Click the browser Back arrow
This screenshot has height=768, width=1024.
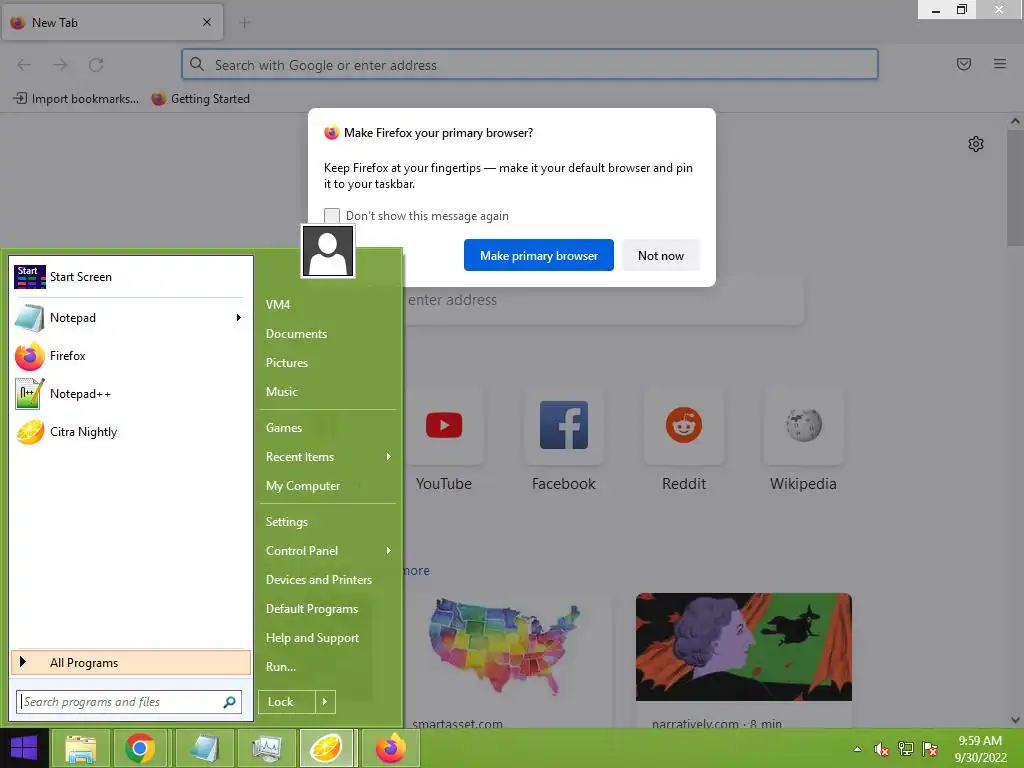[x=24, y=65]
